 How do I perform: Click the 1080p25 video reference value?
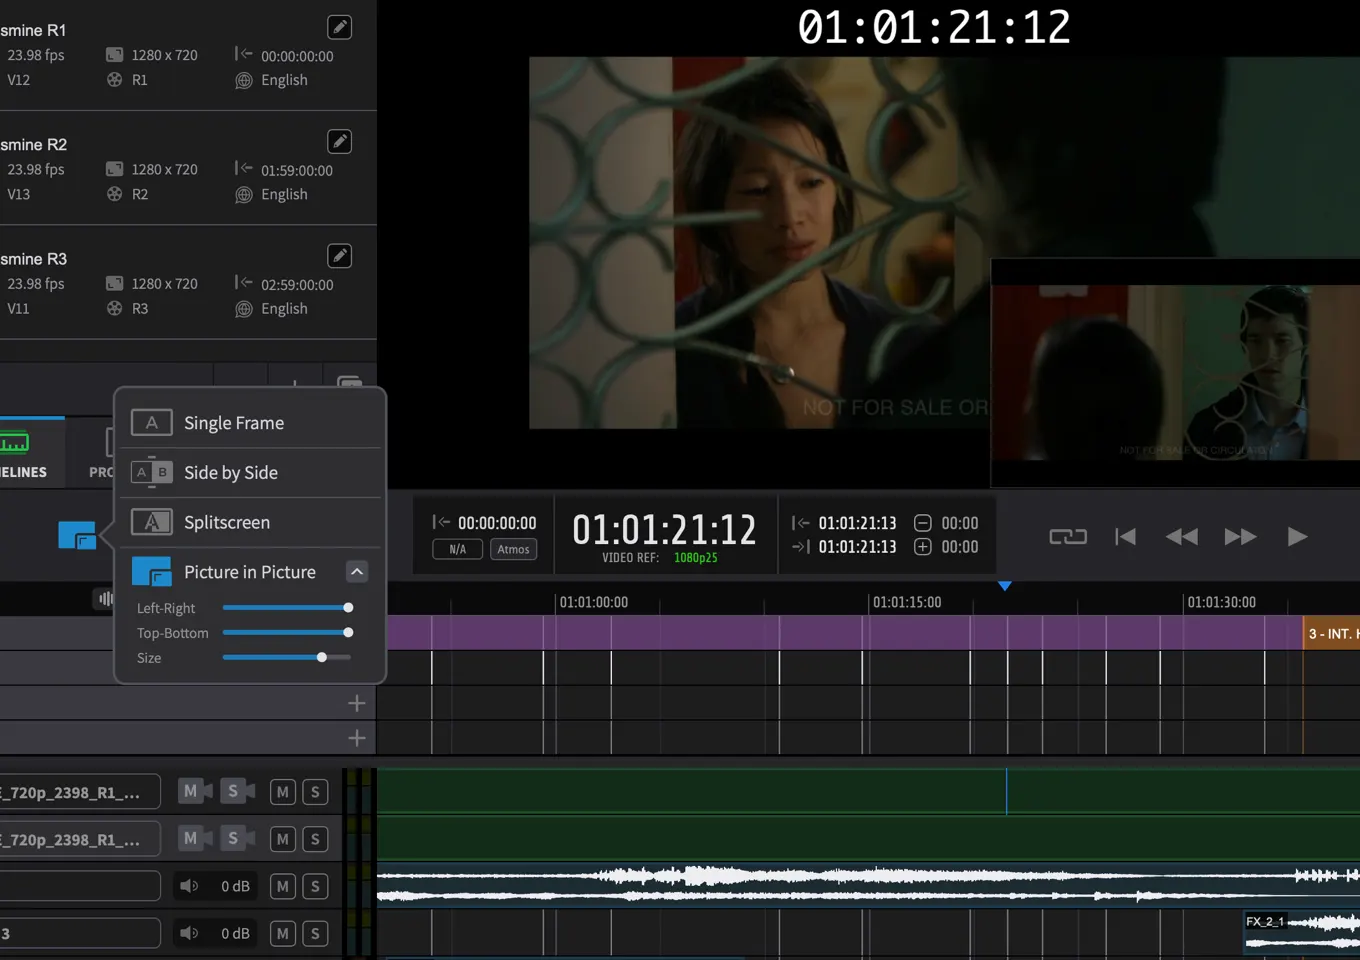pos(695,557)
